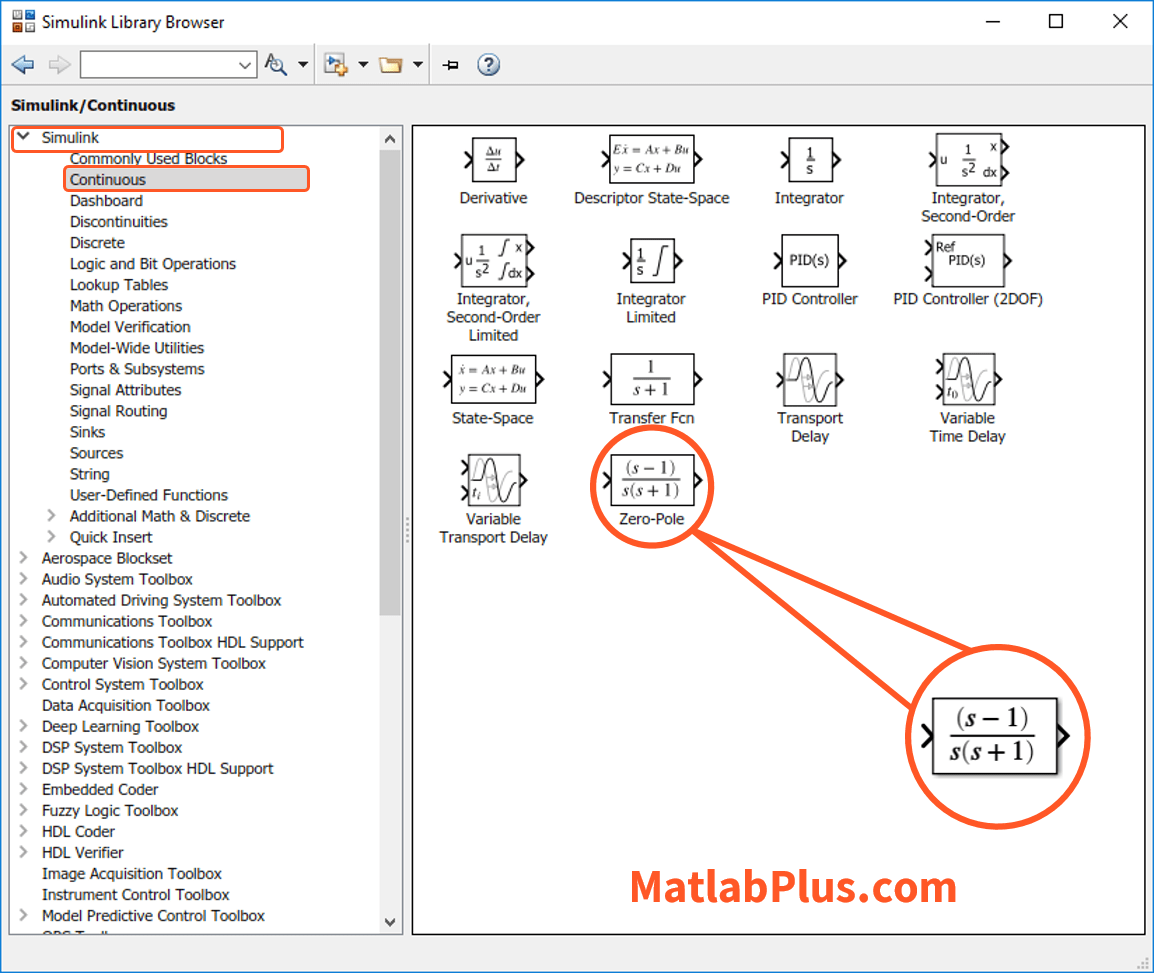Viewport: 1154px width, 973px height.
Task: Select Control System Toolbox entry
Action: [x=122, y=684]
